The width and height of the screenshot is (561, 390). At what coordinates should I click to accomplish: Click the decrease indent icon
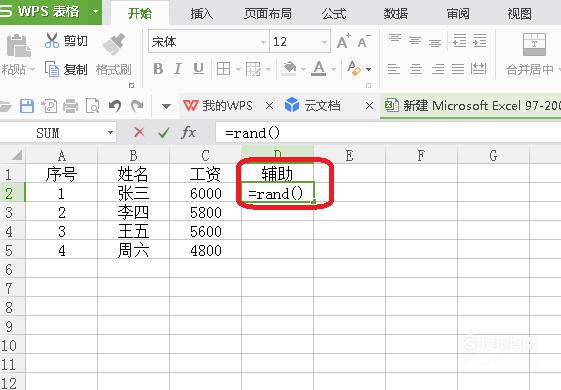click(x=459, y=41)
